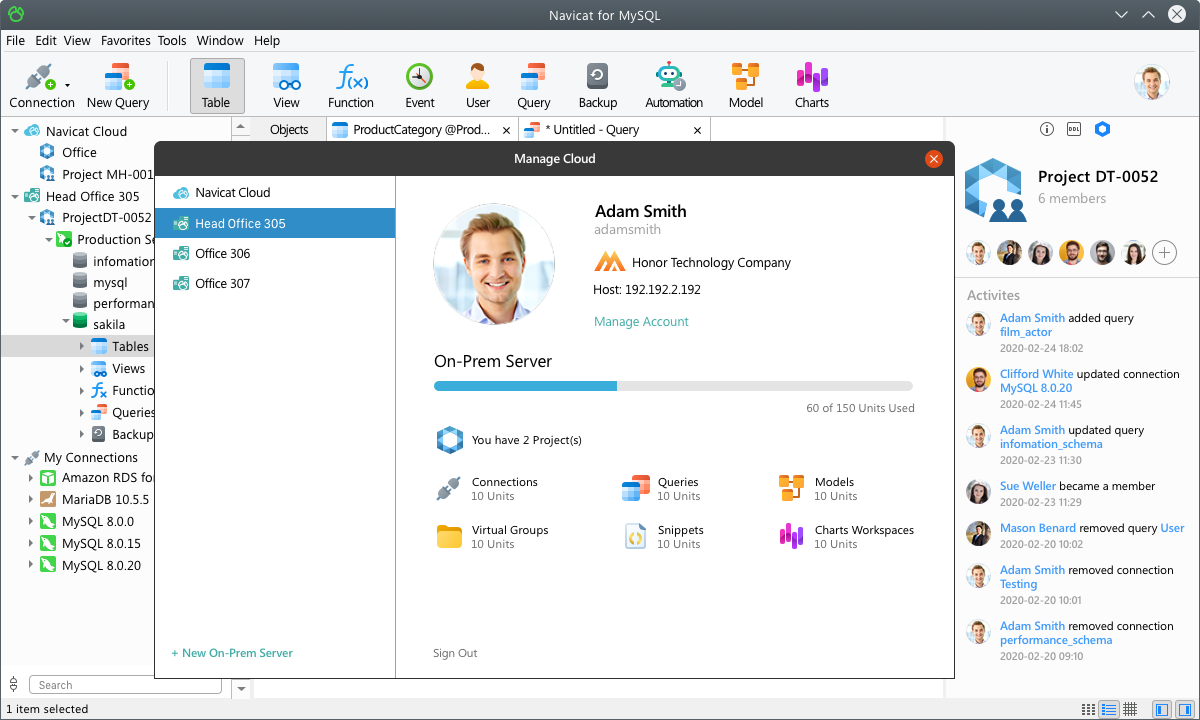Image resolution: width=1200 pixels, height=720 pixels.
Task: Show the DDL panel icon
Action: pos(1074,129)
